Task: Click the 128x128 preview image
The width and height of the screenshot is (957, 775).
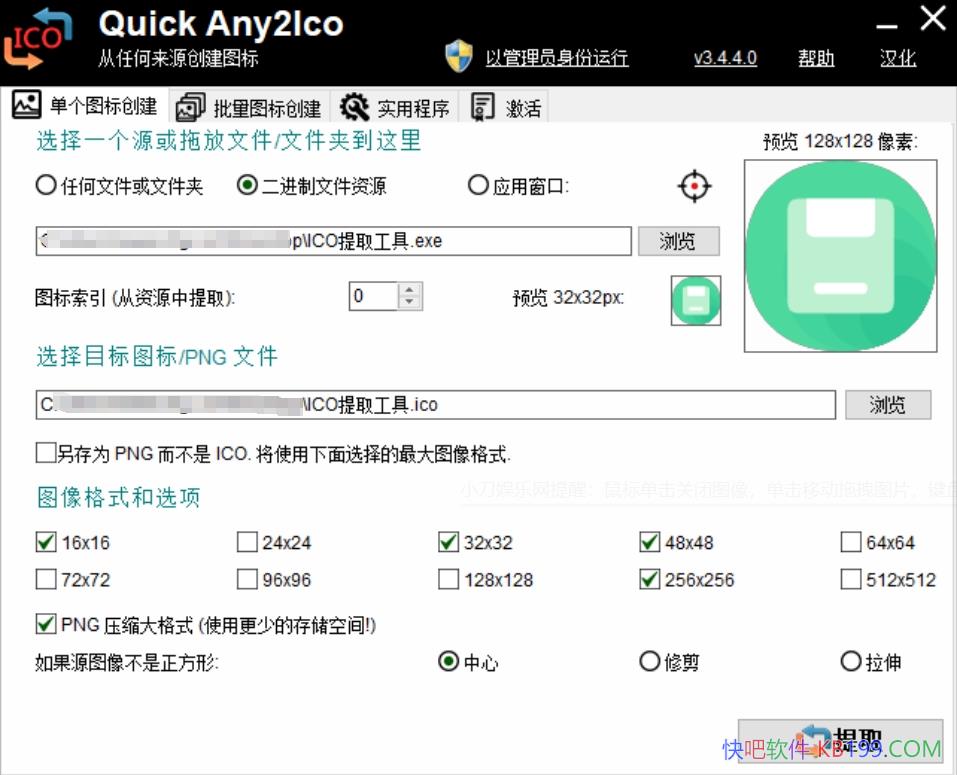Action: point(840,256)
